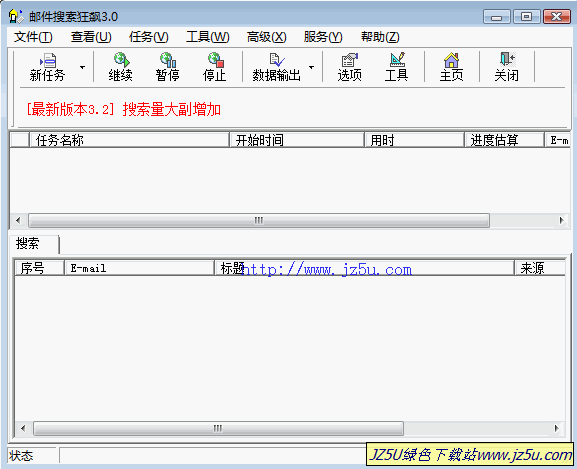The height and width of the screenshot is (469, 577).
Task: Stop the task with 停止 icon
Action: (214, 67)
